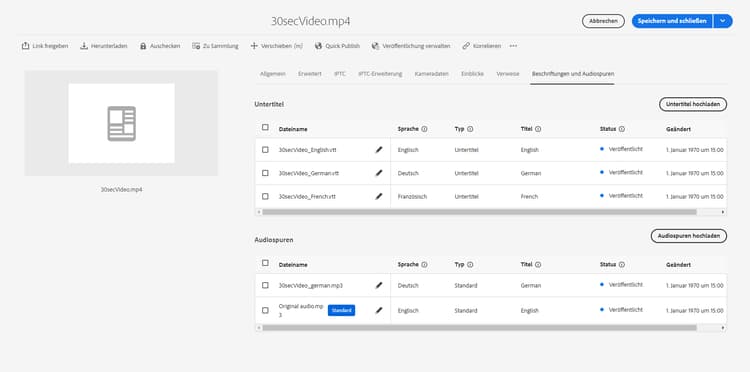The height and width of the screenshot is (372, 750).
Task: Select Beschriftungen und Audiospuren tab
Action: (573, 74)
